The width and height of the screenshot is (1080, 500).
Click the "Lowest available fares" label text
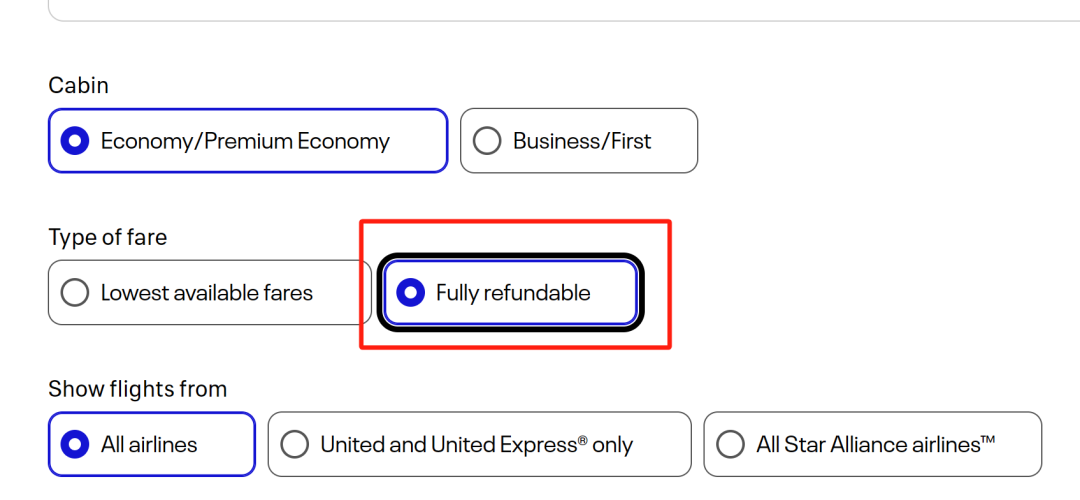coord(207,293)
